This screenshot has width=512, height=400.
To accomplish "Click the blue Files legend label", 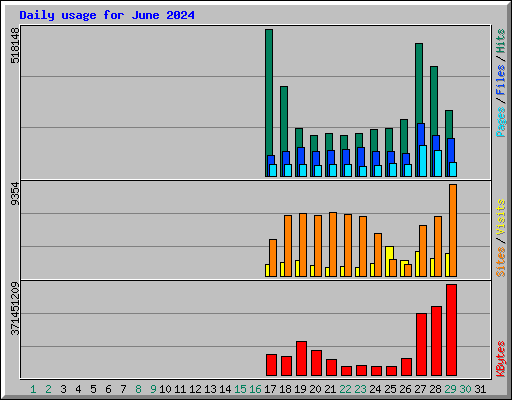I will (501, 80).
